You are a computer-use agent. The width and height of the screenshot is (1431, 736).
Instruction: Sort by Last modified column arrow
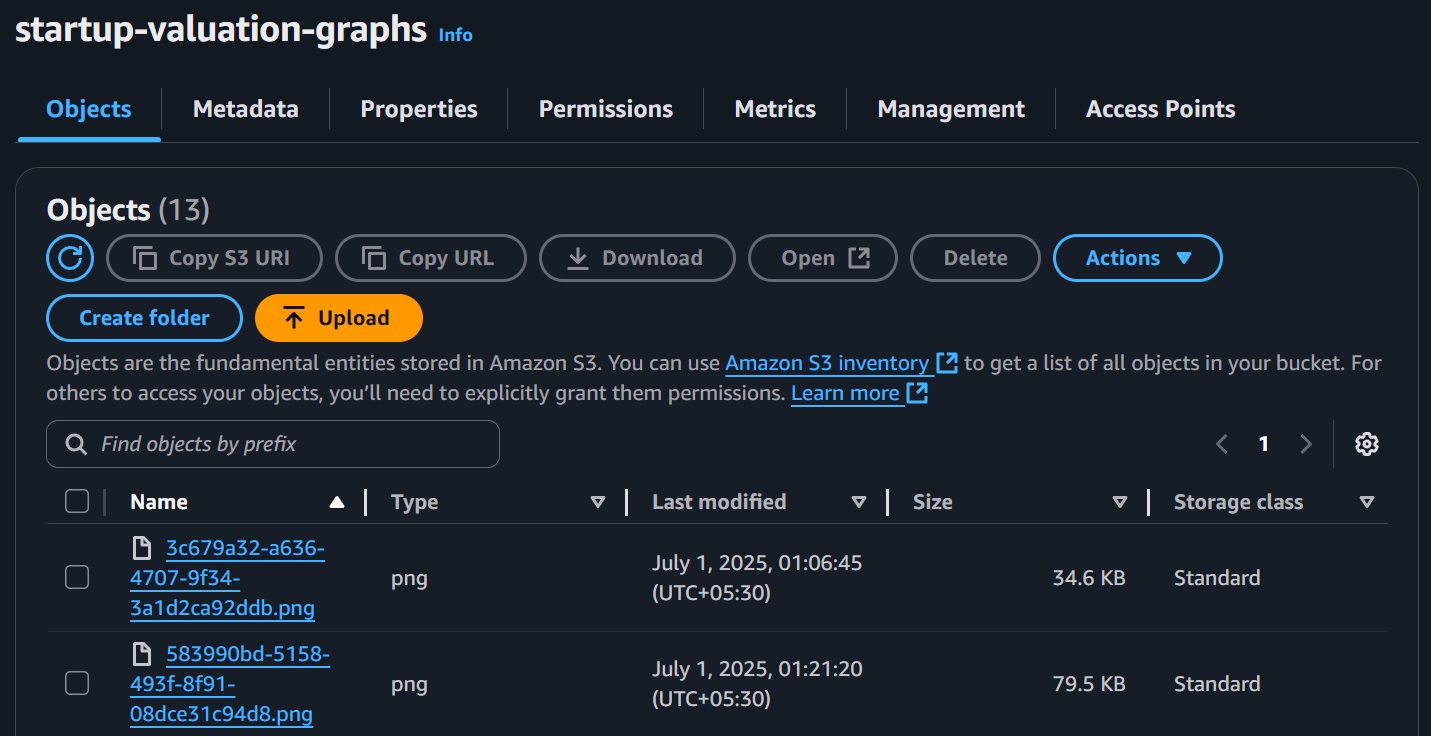tap(858, 502)
